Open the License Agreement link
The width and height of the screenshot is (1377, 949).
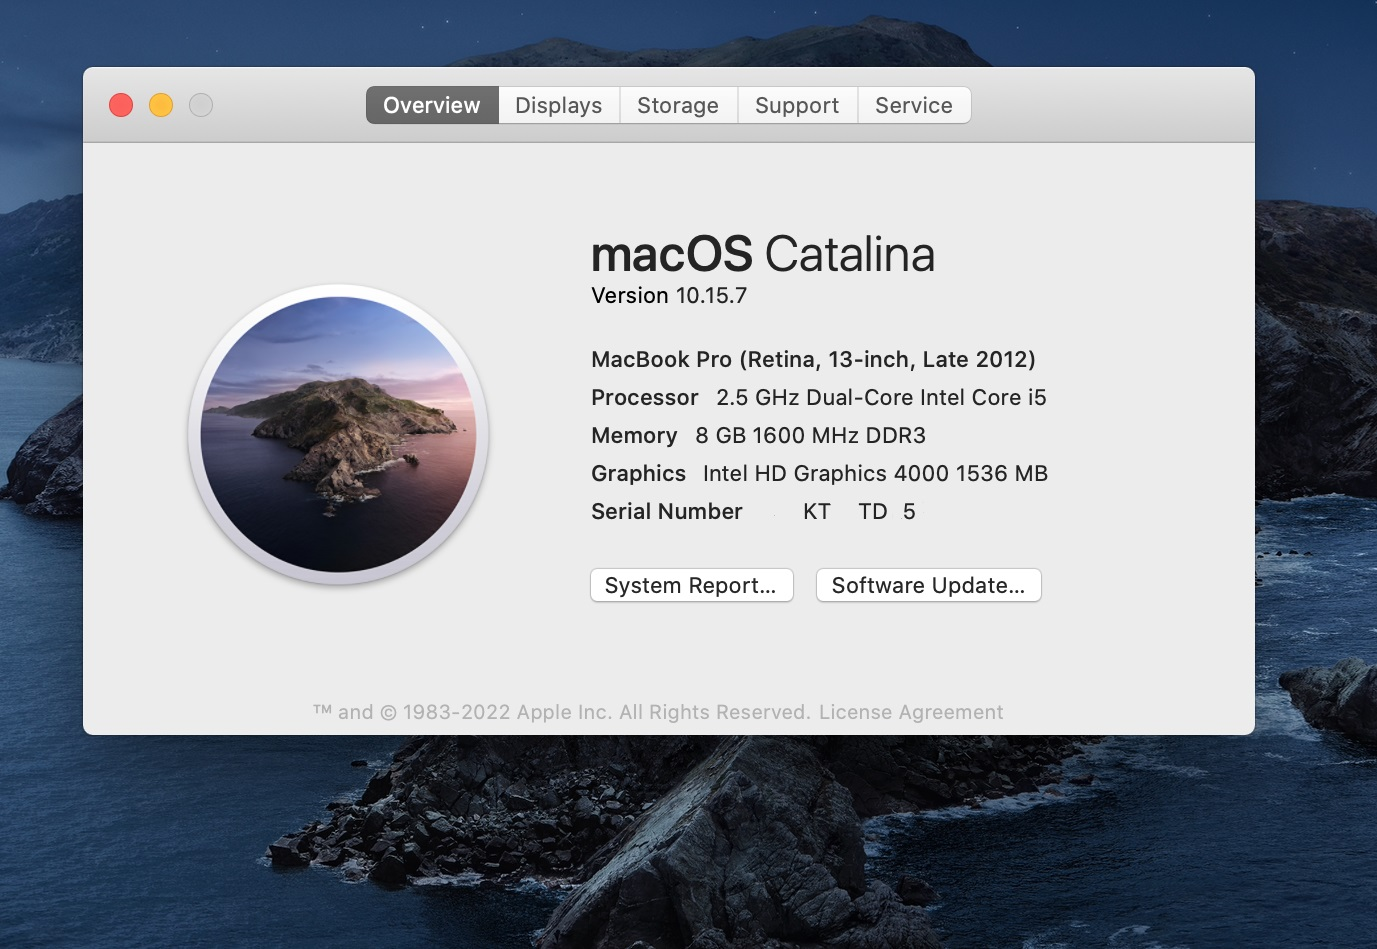click(x=911, y=712)
